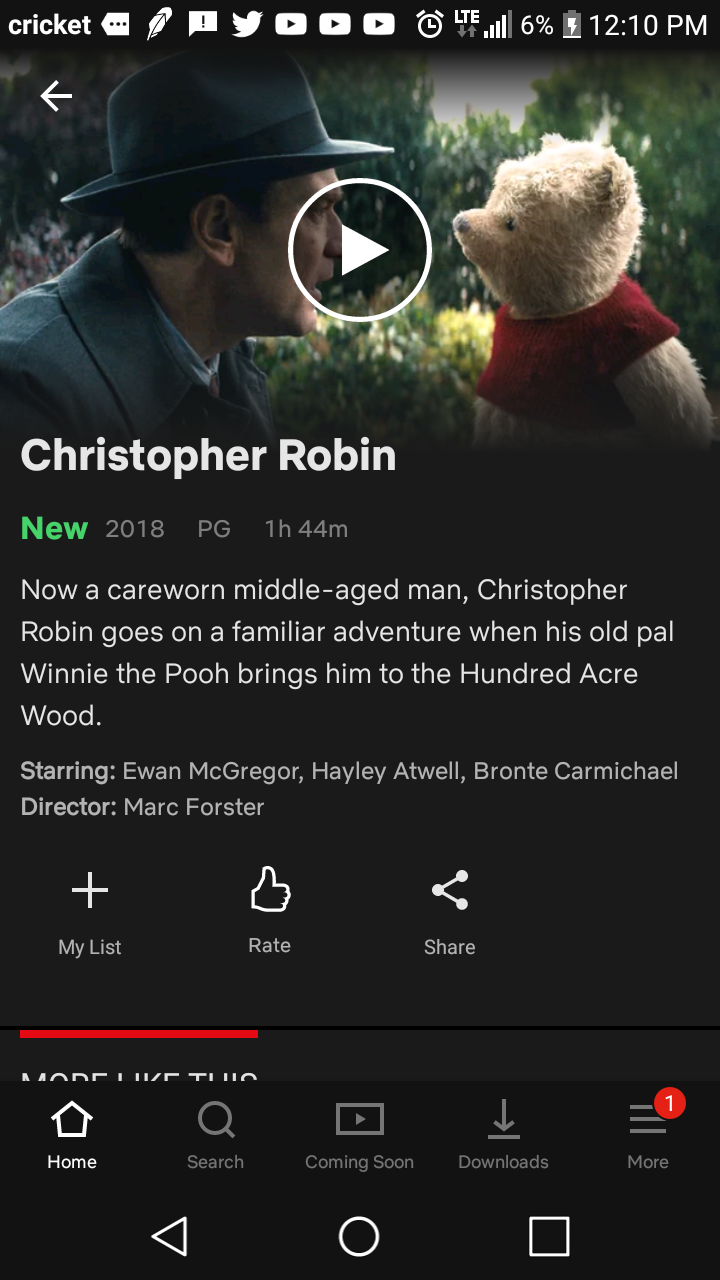The width and height of the screenshot is (720, 1280).
Task: Tap the battery indicator in status bar
Action: tap(572, 25)
